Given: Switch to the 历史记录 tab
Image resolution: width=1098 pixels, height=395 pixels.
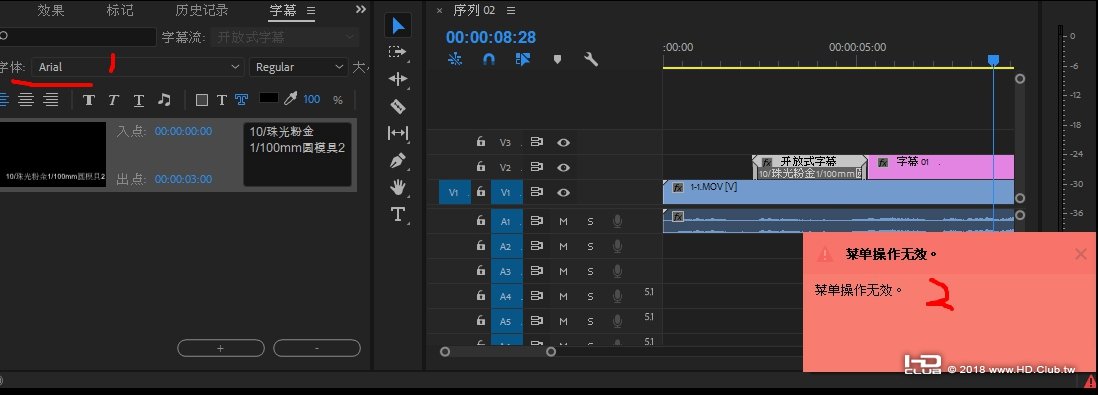Looking at the screenshot, I should pos(202,11).
